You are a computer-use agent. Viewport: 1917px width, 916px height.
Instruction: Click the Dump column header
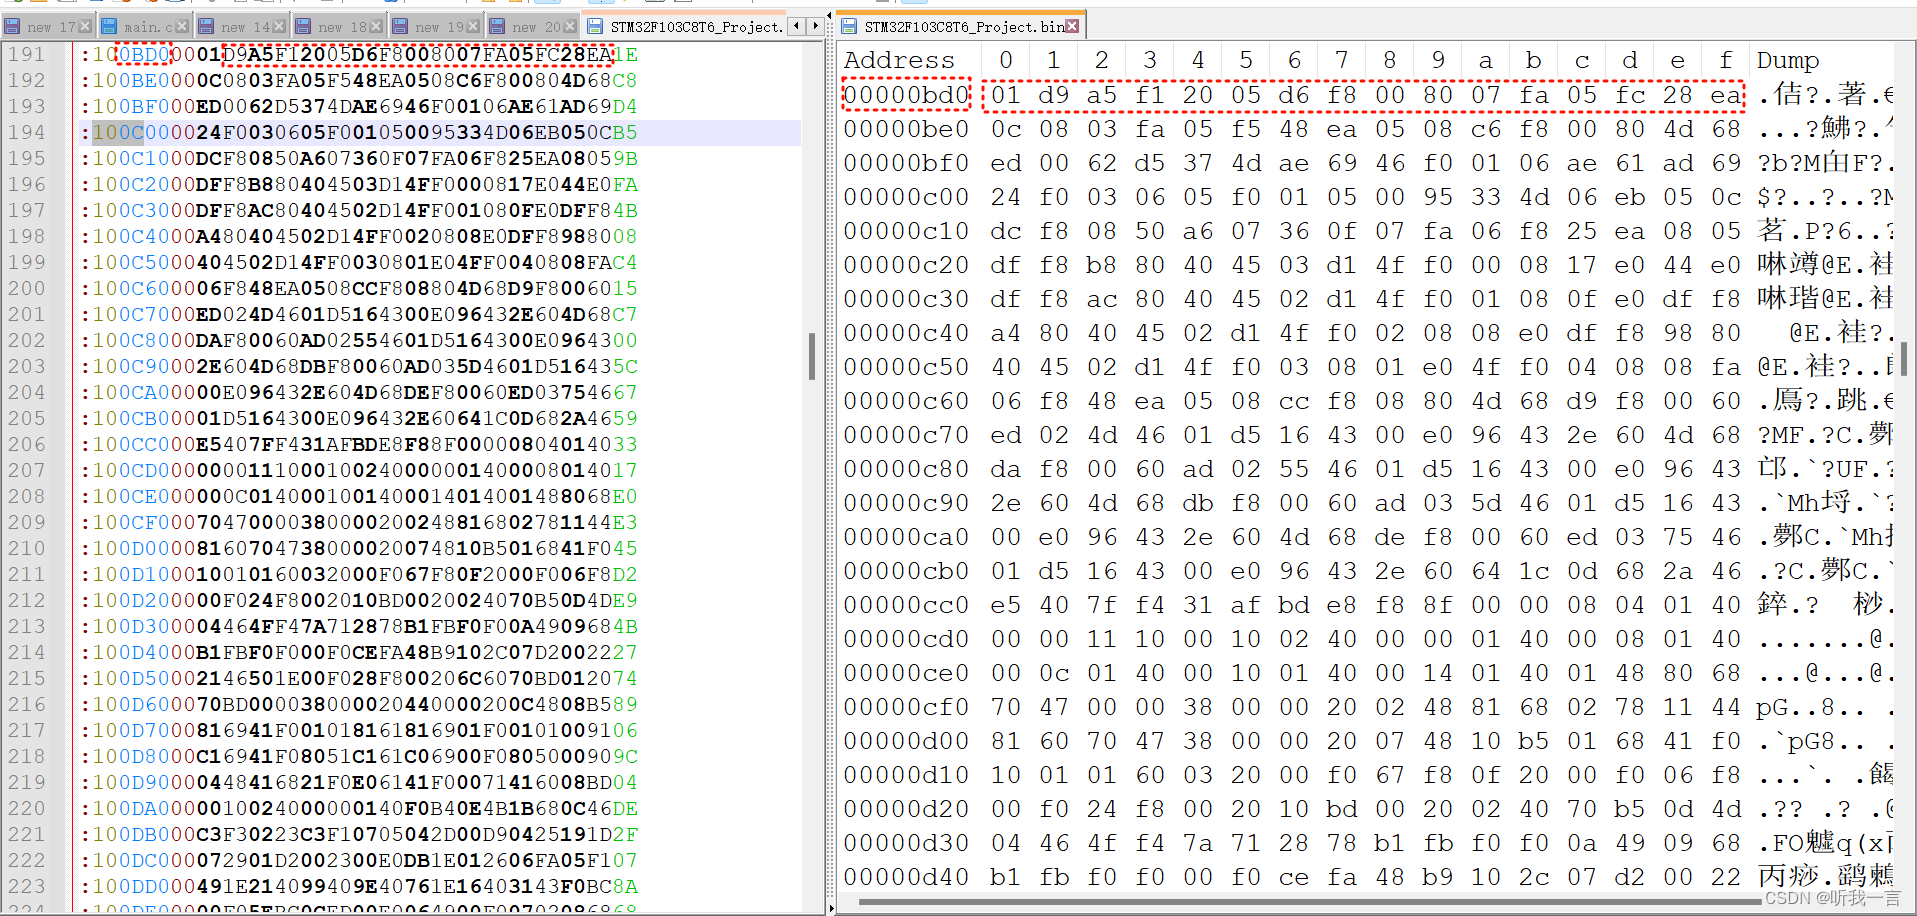pos(1788,60)
